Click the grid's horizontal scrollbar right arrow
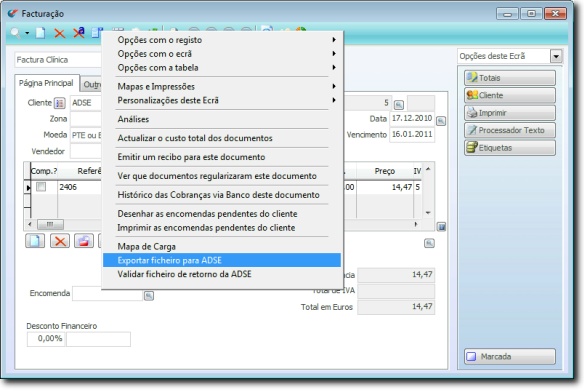The image size is (584, 391). pyautogui.click(x=416, y=224)
